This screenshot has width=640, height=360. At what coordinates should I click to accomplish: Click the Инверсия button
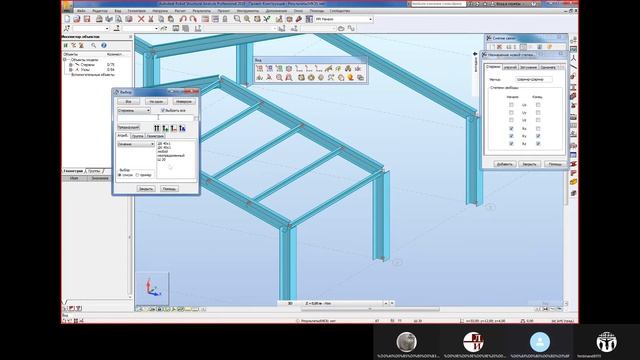click(183, 101)
